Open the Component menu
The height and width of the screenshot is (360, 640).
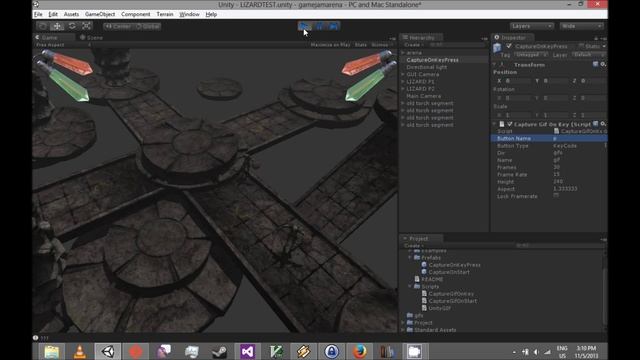coord(136,14)
